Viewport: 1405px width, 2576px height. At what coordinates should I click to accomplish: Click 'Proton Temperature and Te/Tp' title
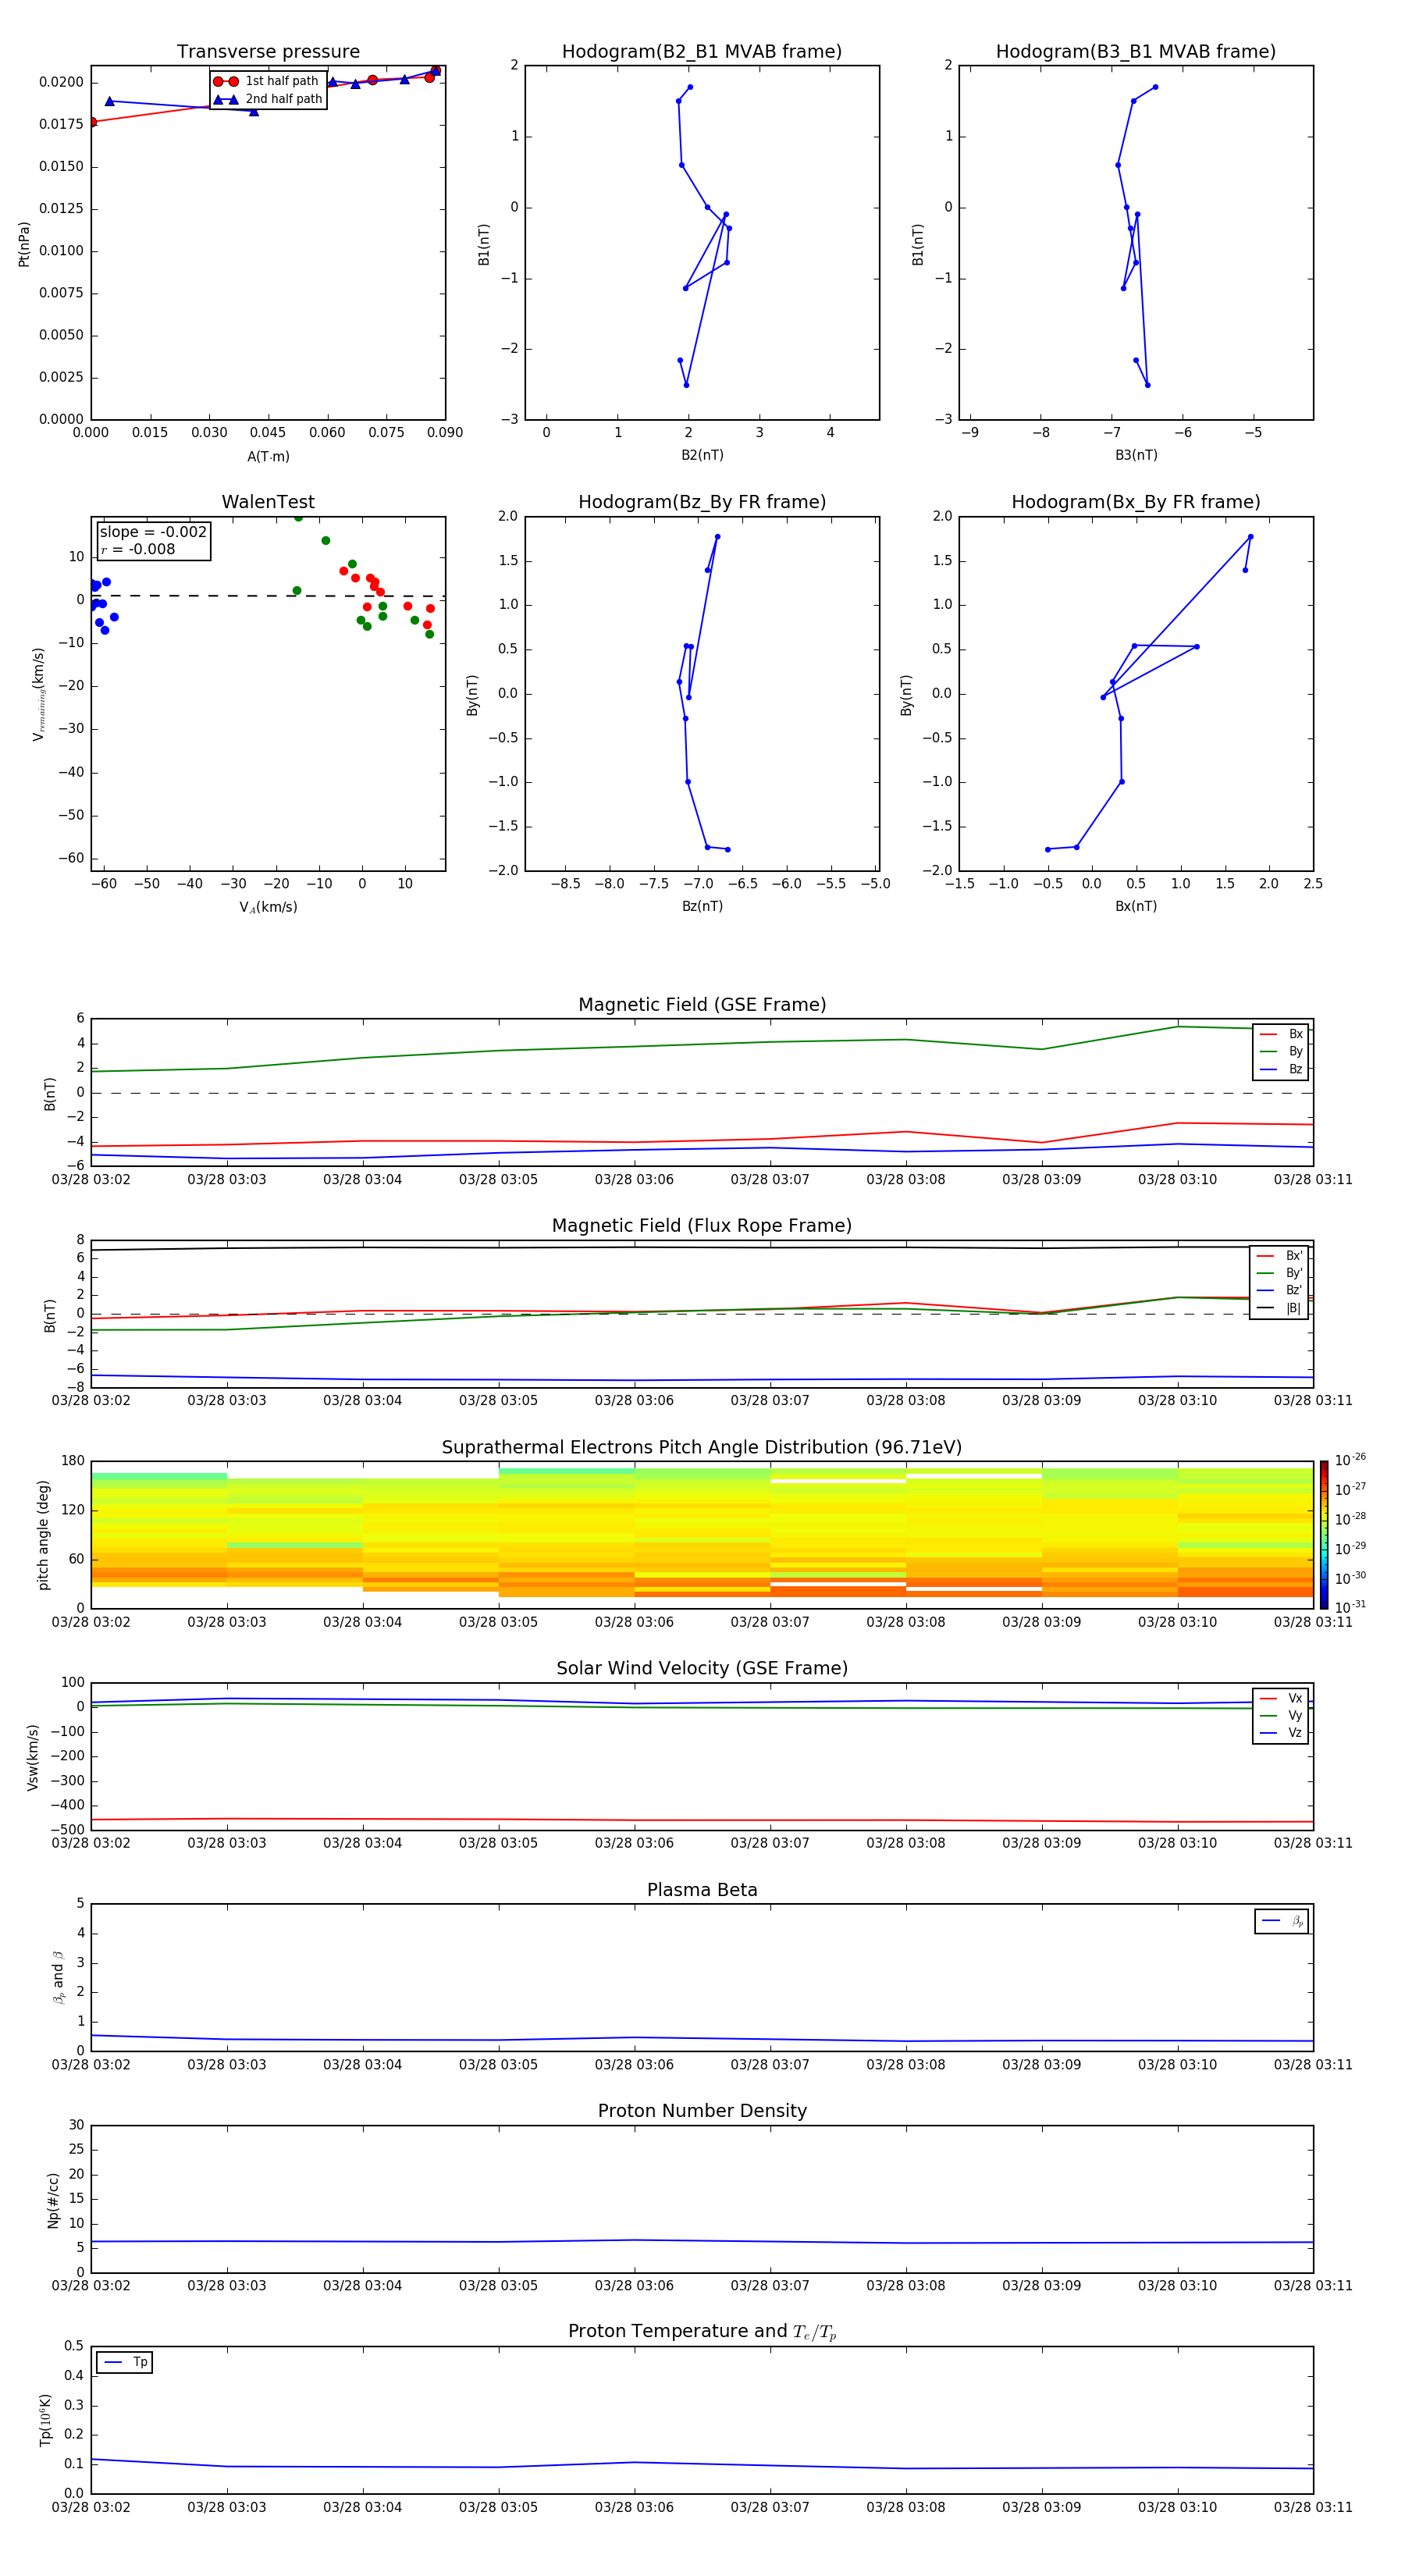point(702,2331)
